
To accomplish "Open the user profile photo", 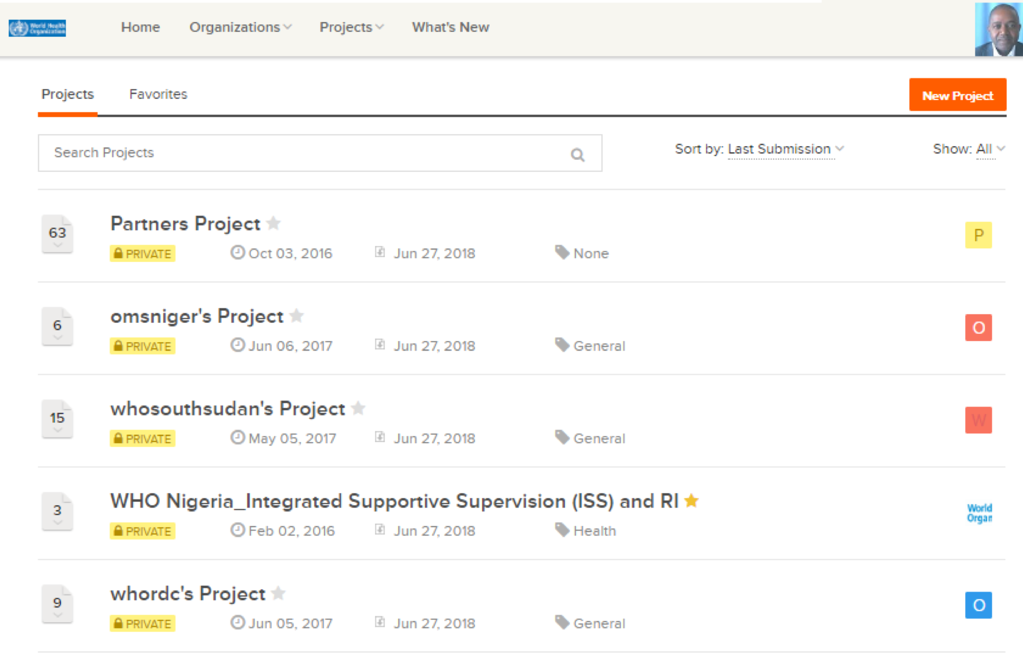I will tap(999, 29).
